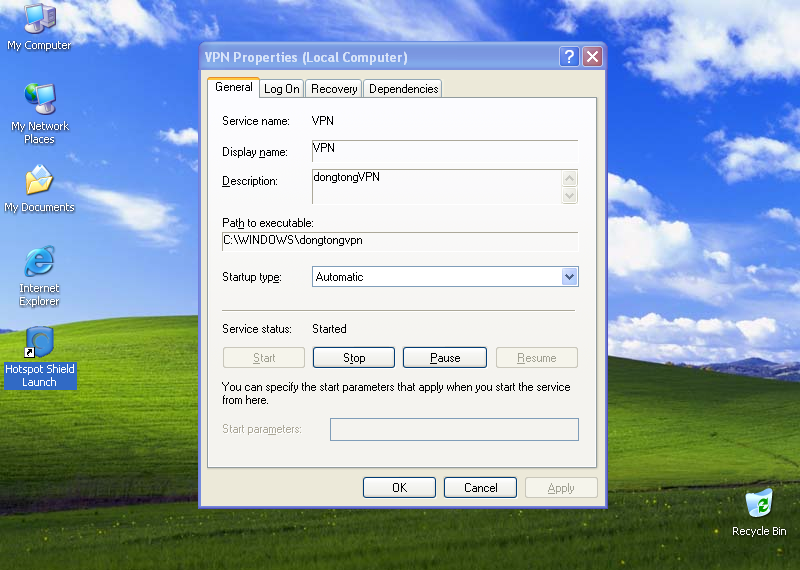
Task: Switch to the Log On tab
Action: coord(281,89)
